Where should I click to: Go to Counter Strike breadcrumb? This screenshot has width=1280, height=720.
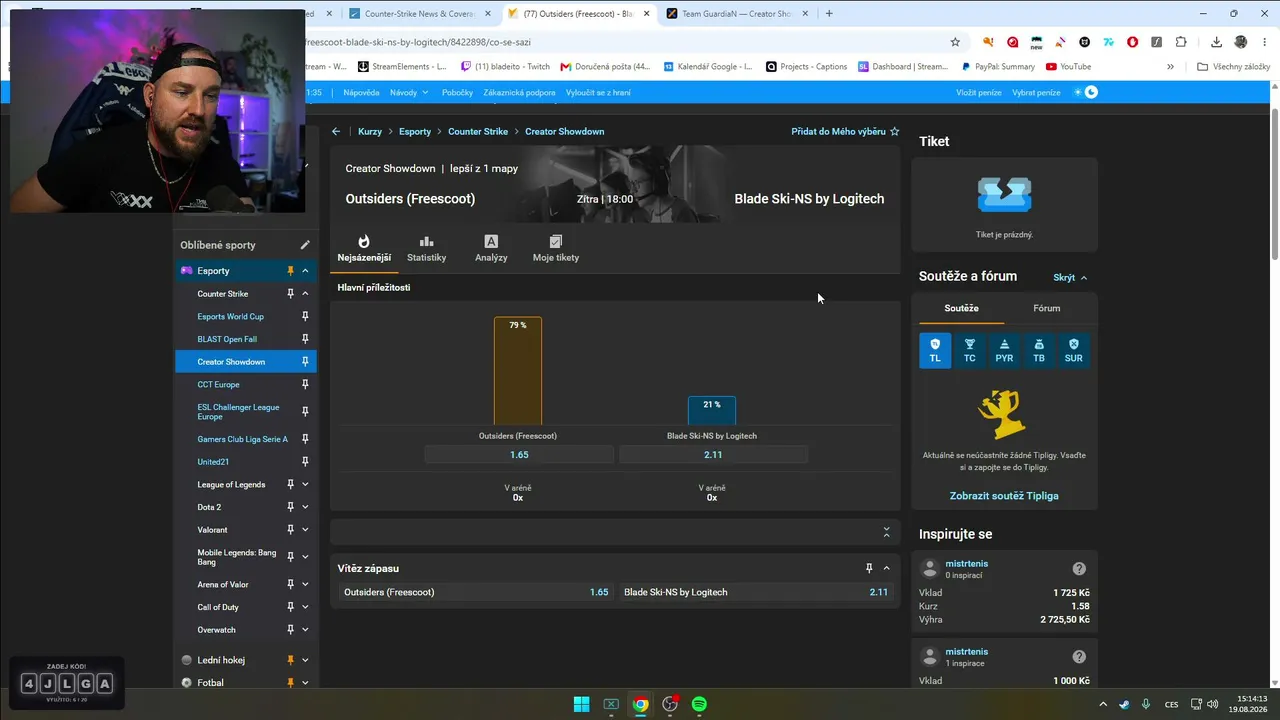pos(478,131)
